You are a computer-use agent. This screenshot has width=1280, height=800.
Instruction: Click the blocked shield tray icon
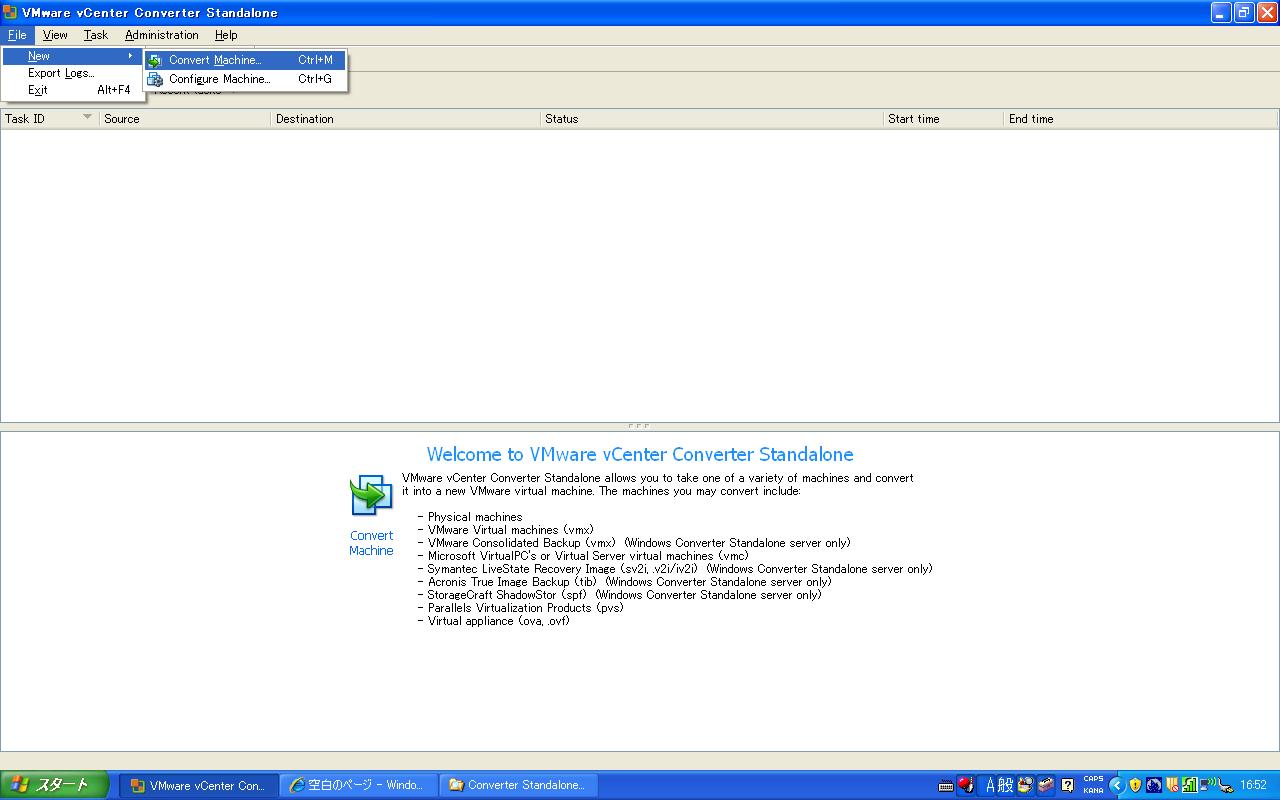[1172, 785]
